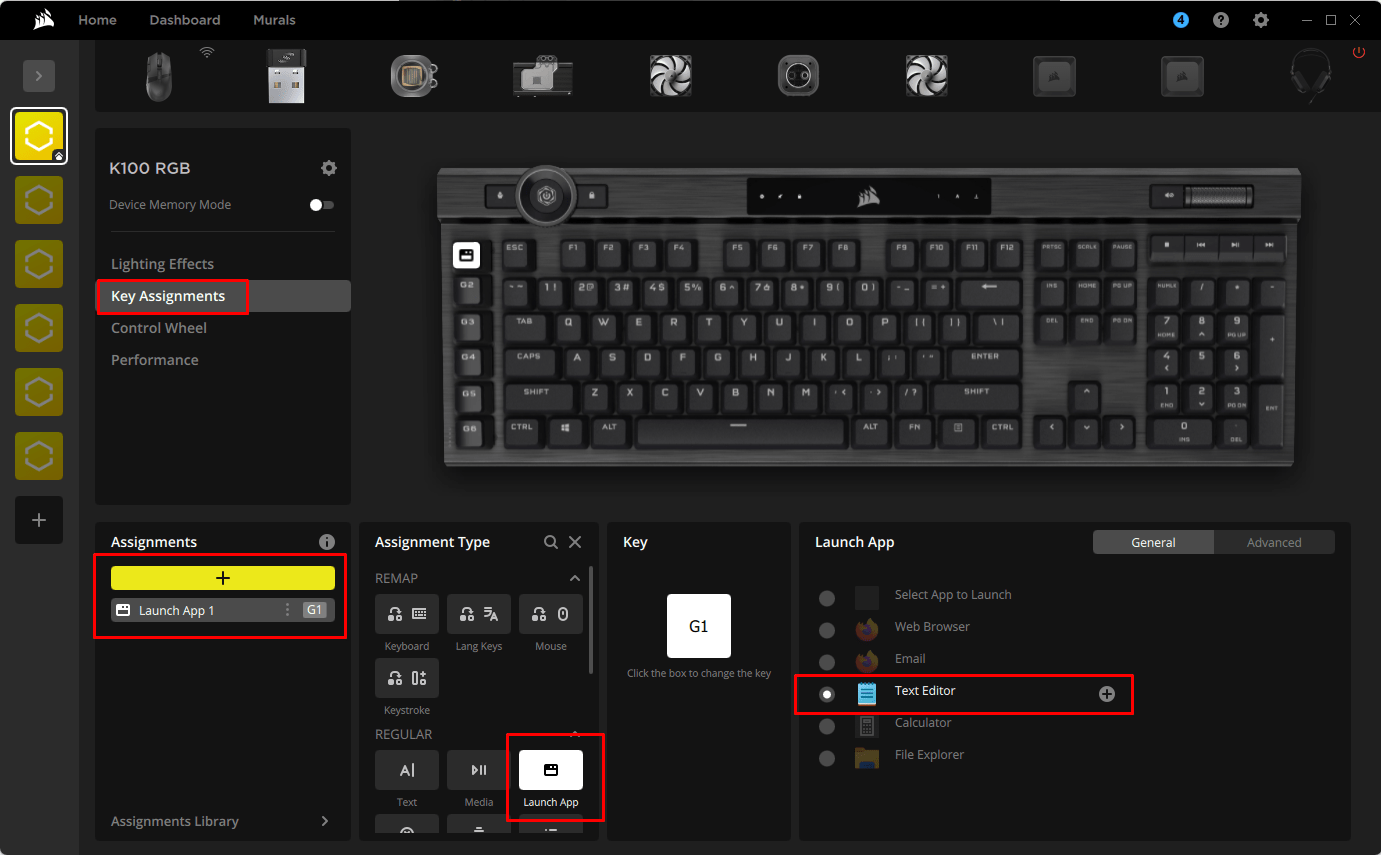Viewport: 1381px width, 855px height.
Task: Select the headset device in the device bar
Action: [x=1310, y=75]
